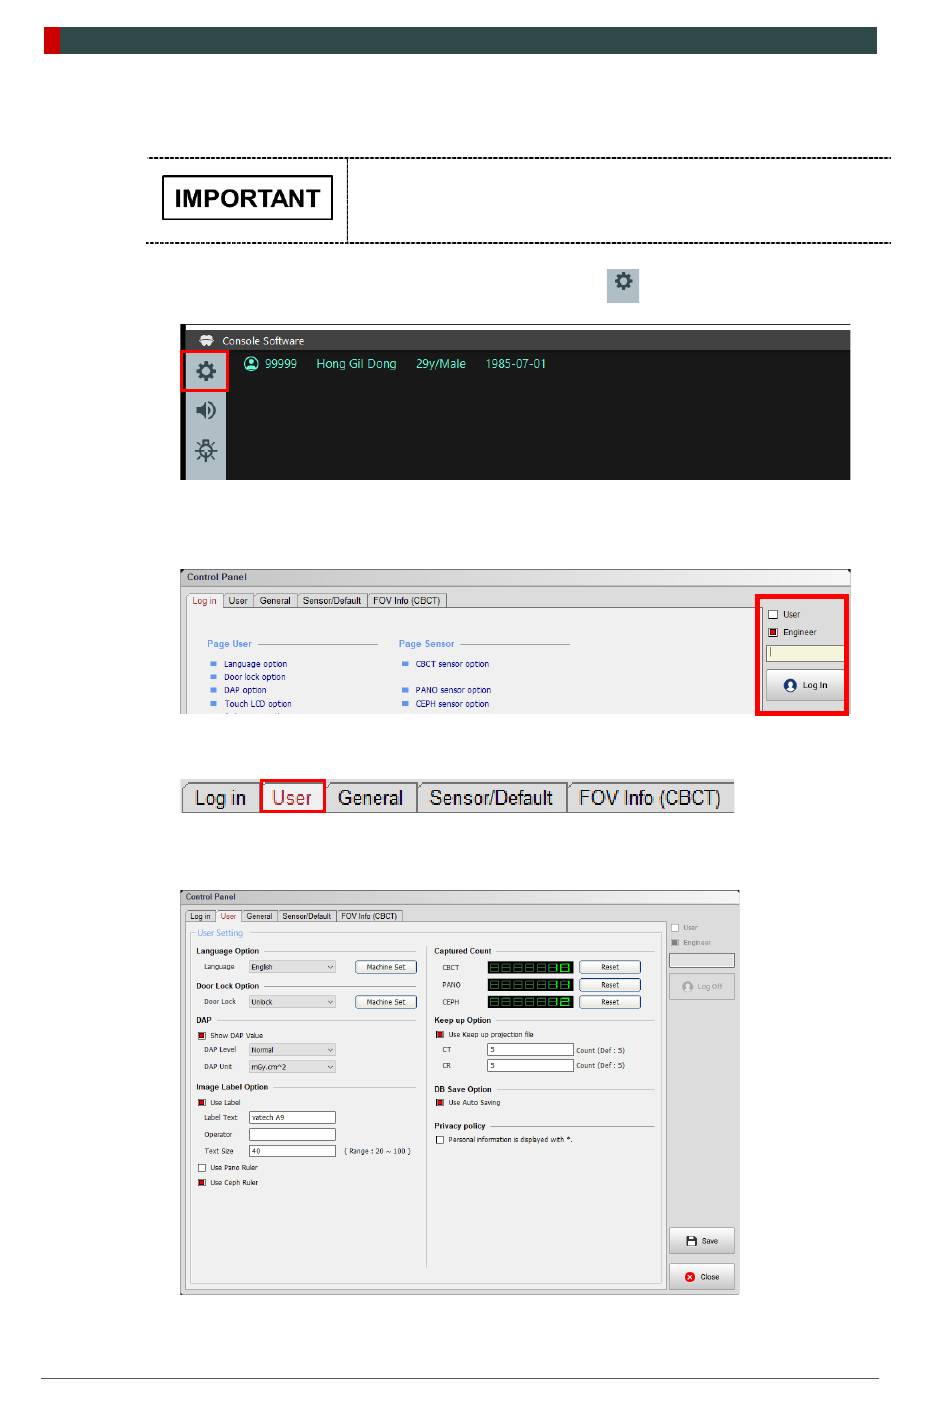Expand the DAP Level dropdown

[292, 1050]
